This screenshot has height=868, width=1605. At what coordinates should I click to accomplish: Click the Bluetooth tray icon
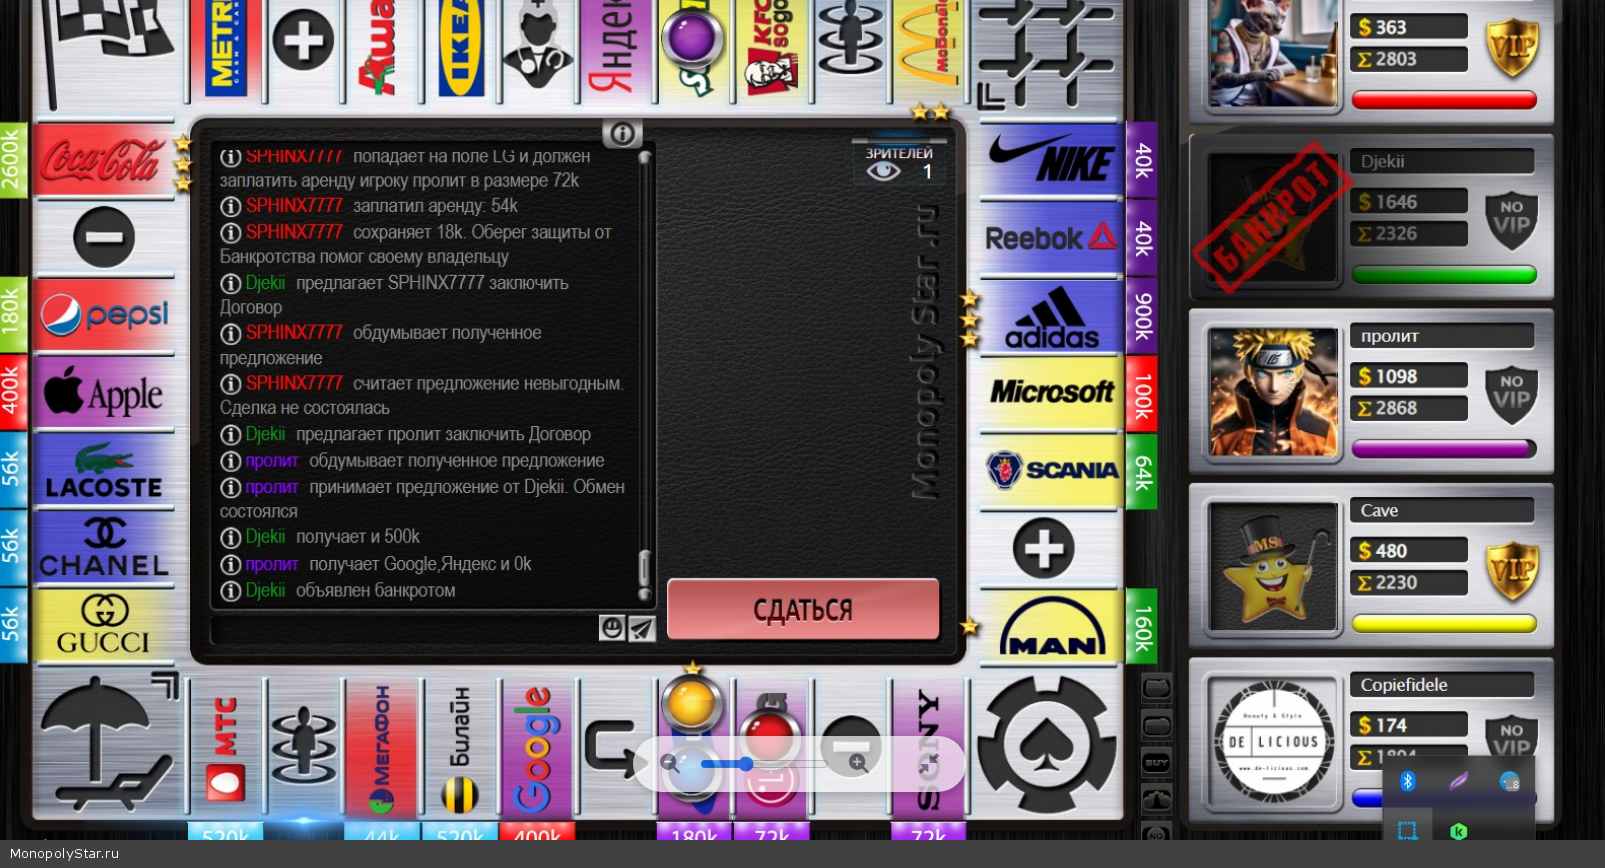tap(1408, 781)
